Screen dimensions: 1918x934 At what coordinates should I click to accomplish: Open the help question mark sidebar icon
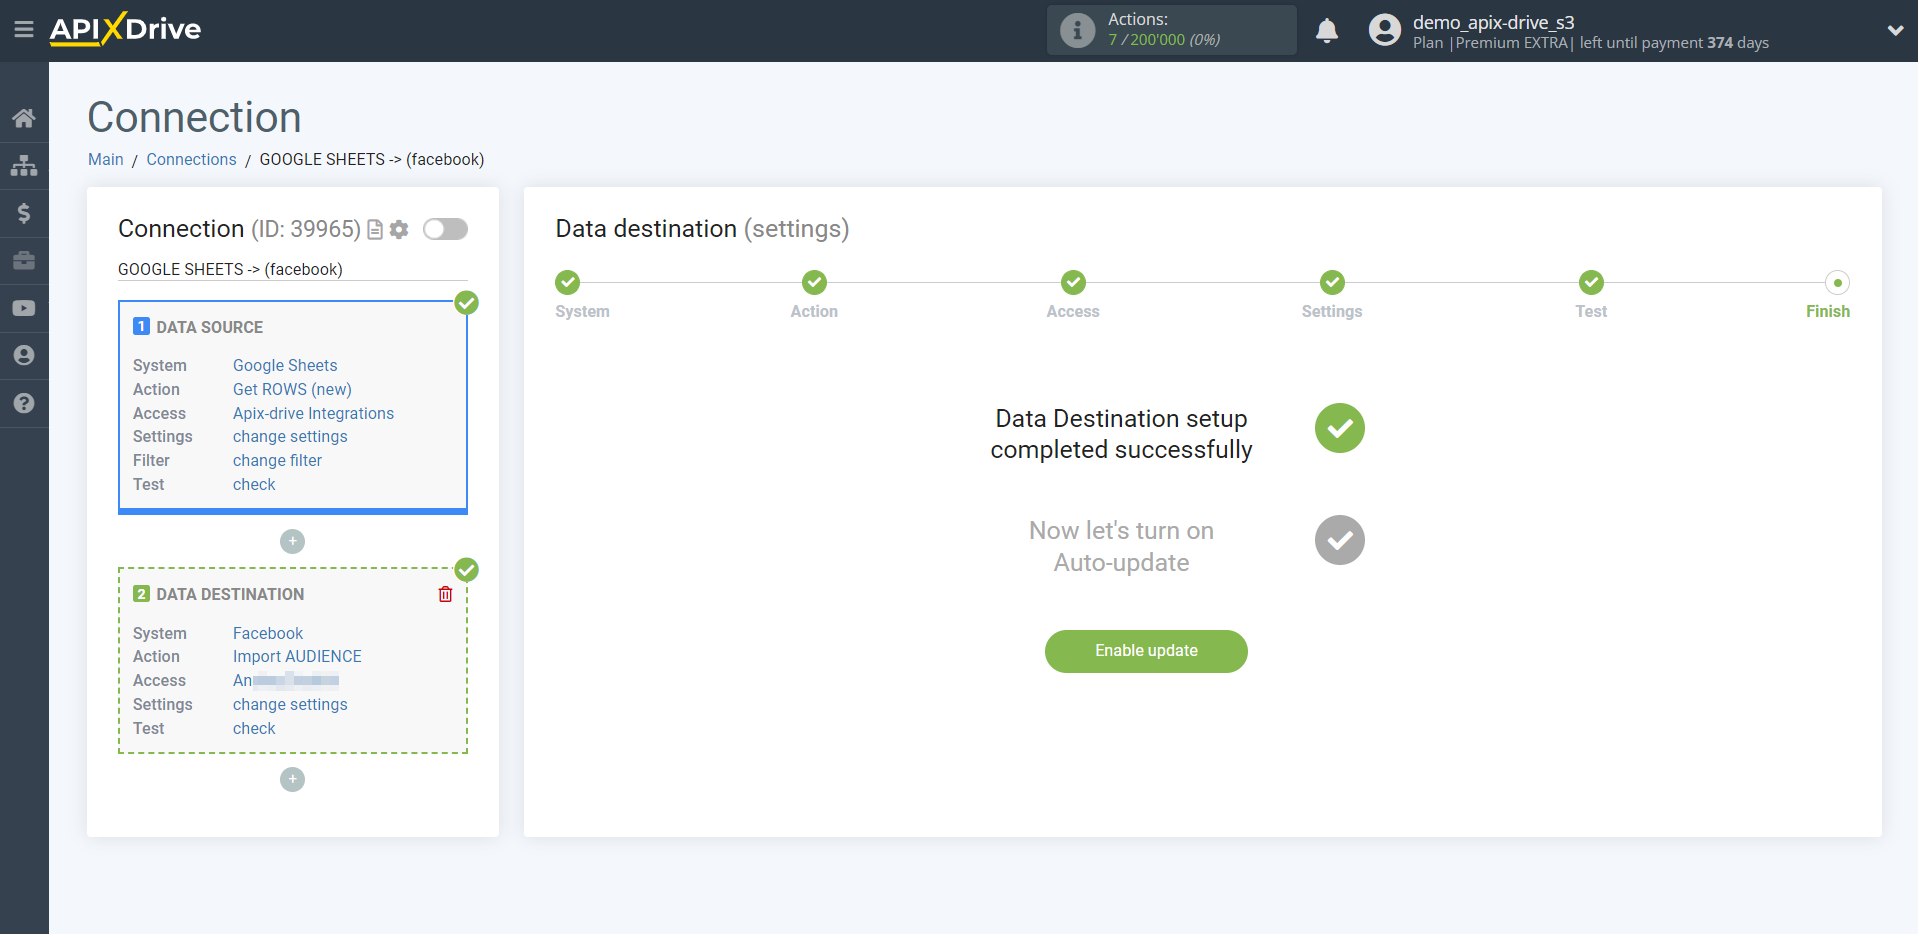tap(24, 403)
